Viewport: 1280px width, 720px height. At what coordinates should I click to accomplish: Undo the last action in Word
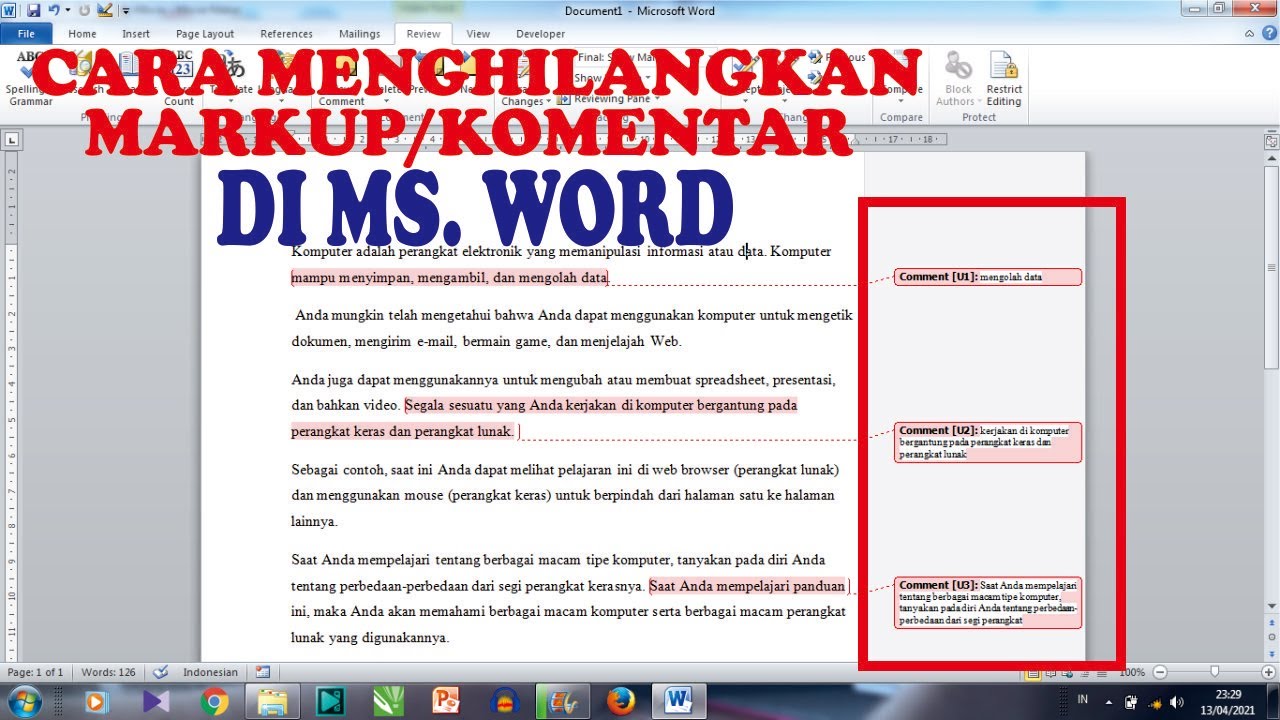pos(54,11)
